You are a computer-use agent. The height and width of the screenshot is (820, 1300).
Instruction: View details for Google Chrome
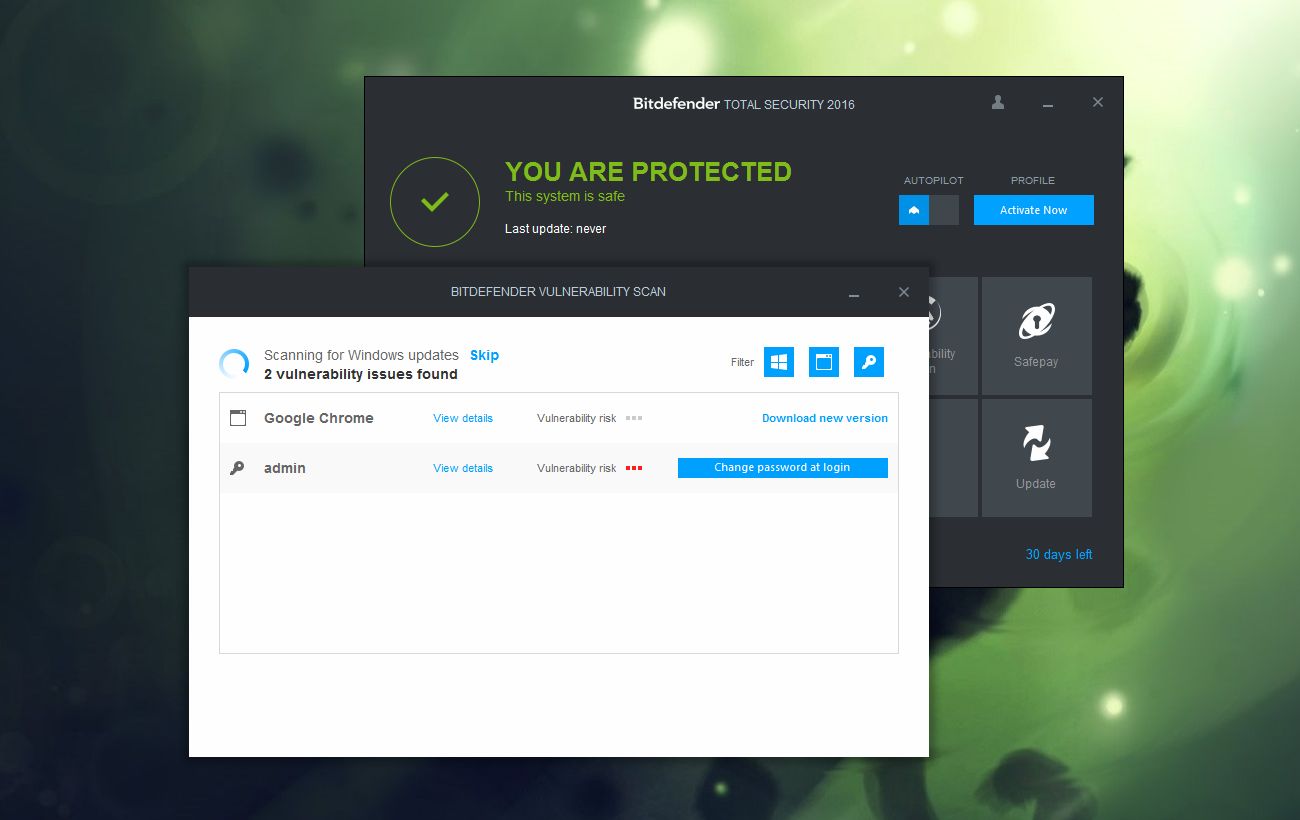click(463, 418)
